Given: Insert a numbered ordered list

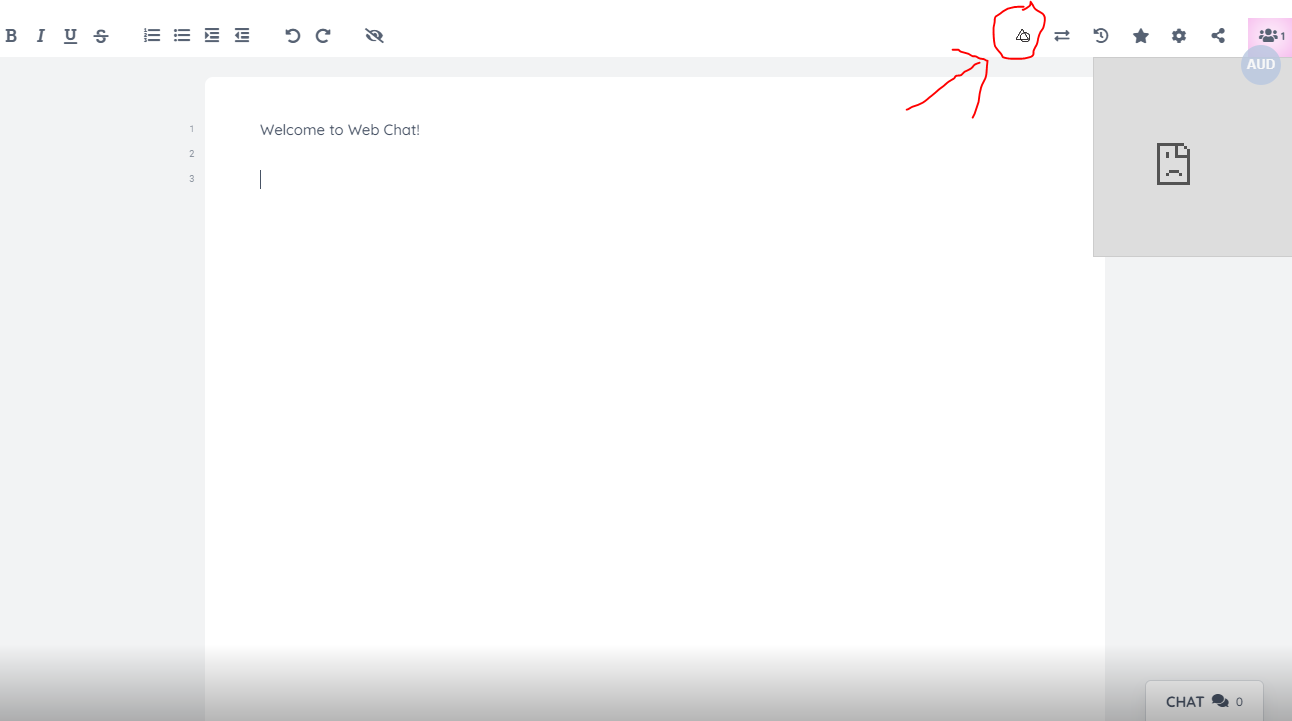Looking at the screenshot, I should 152,35.
